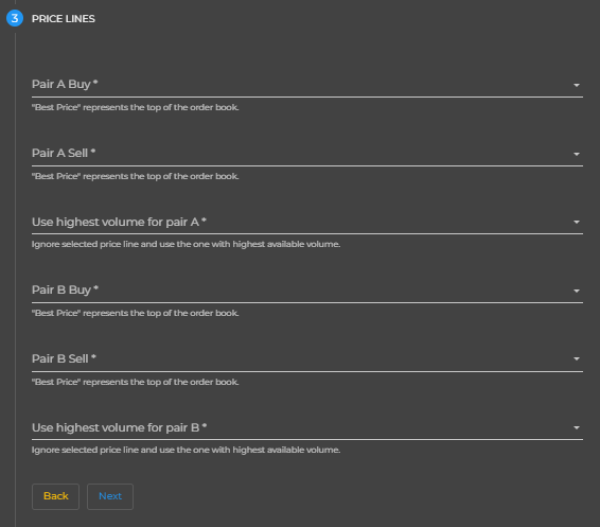This screenshot has width=600, height=527.
Task: Open the Pair A Sell dropdown field
Action: click(x=307, y=153)
